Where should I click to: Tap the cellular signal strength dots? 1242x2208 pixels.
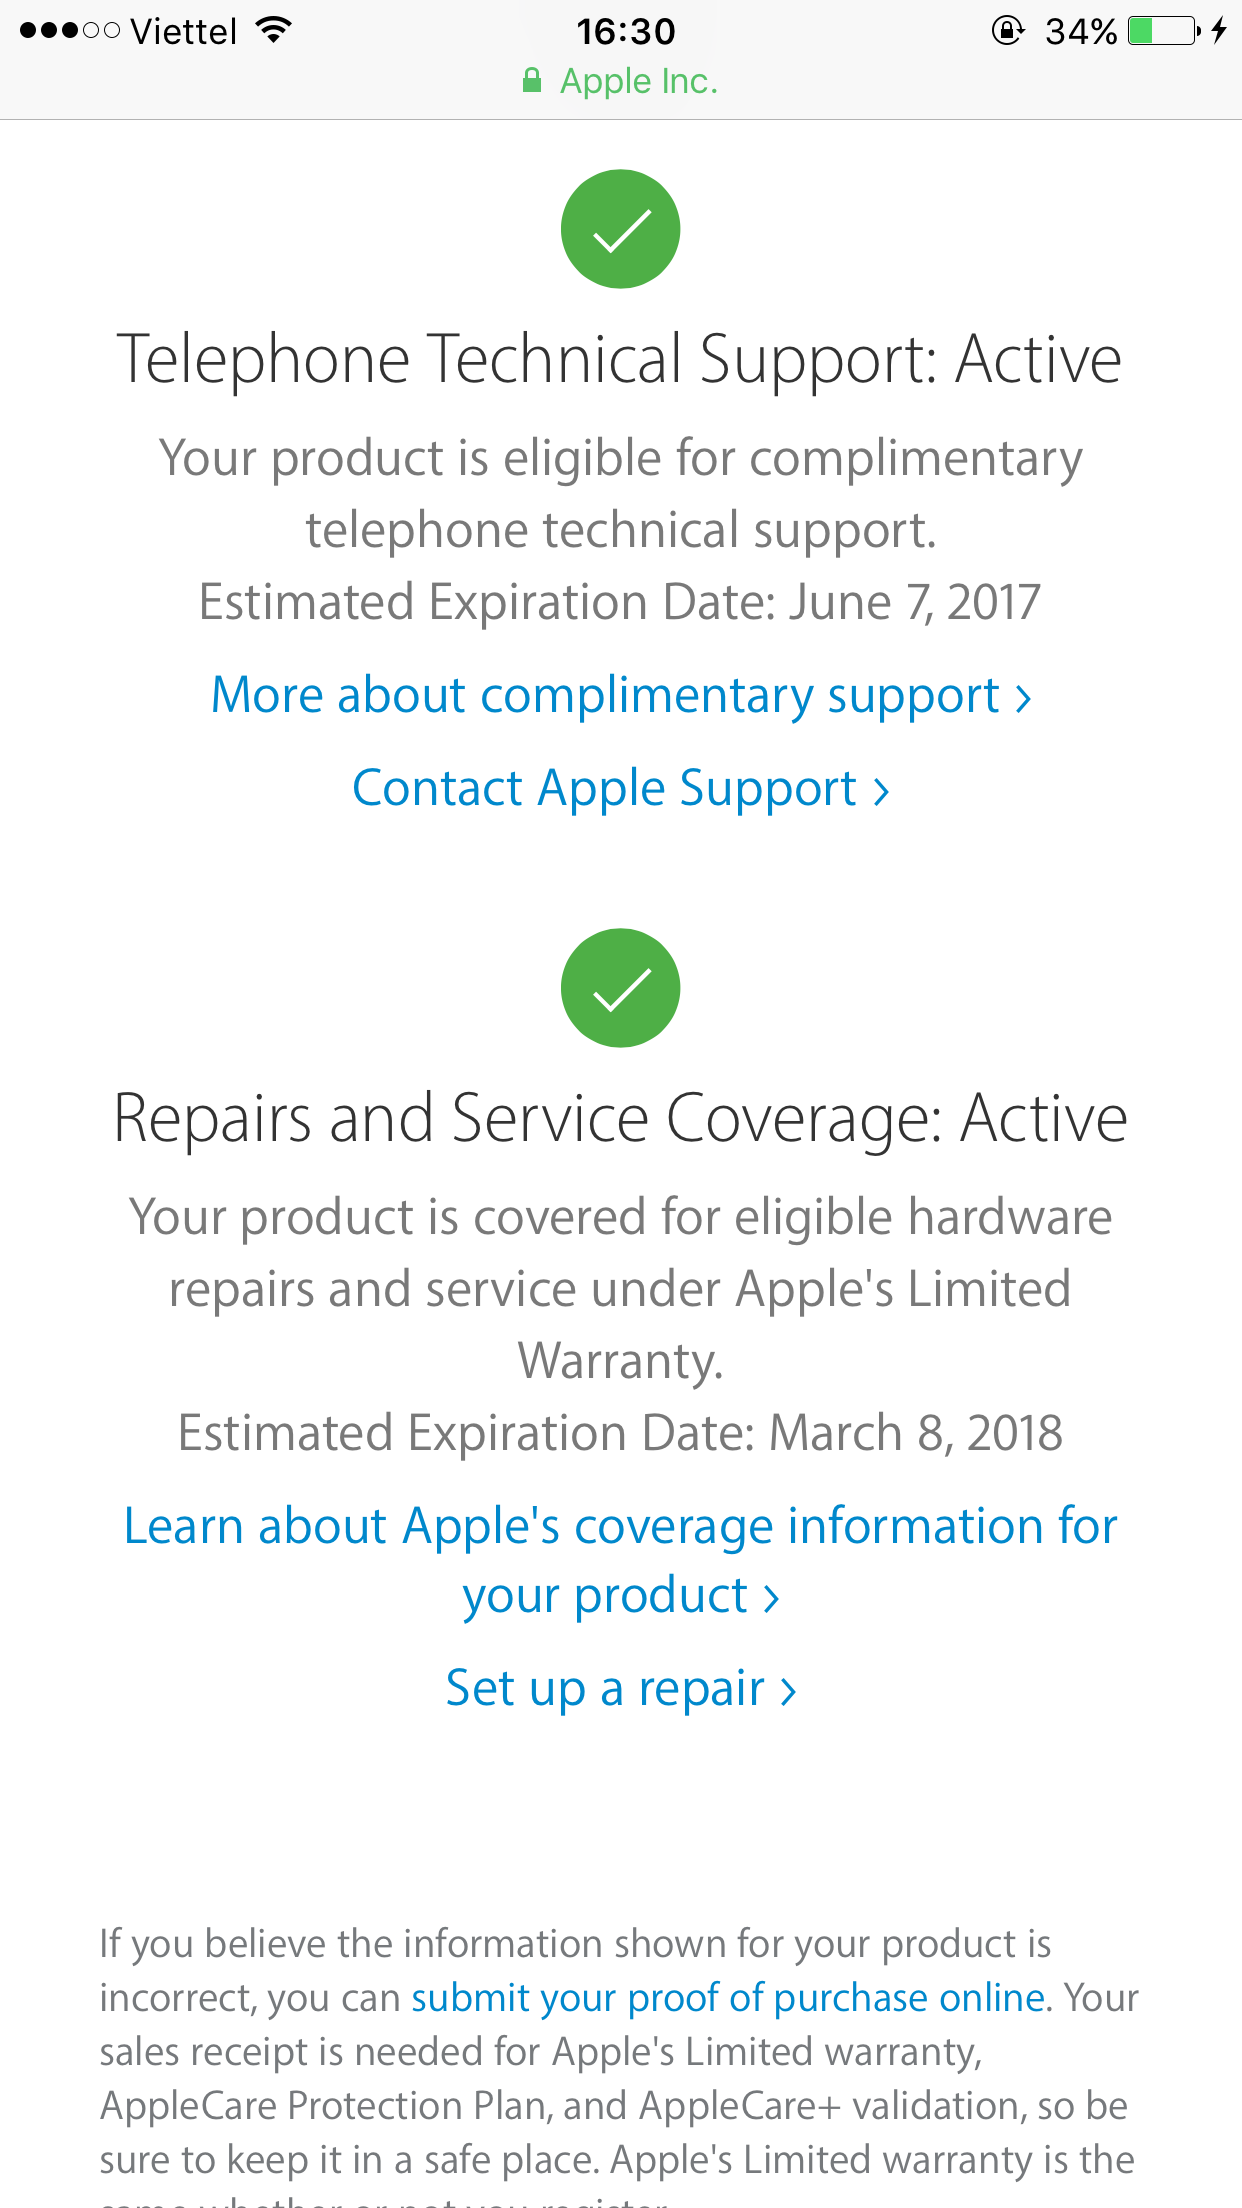coord(69,31)
